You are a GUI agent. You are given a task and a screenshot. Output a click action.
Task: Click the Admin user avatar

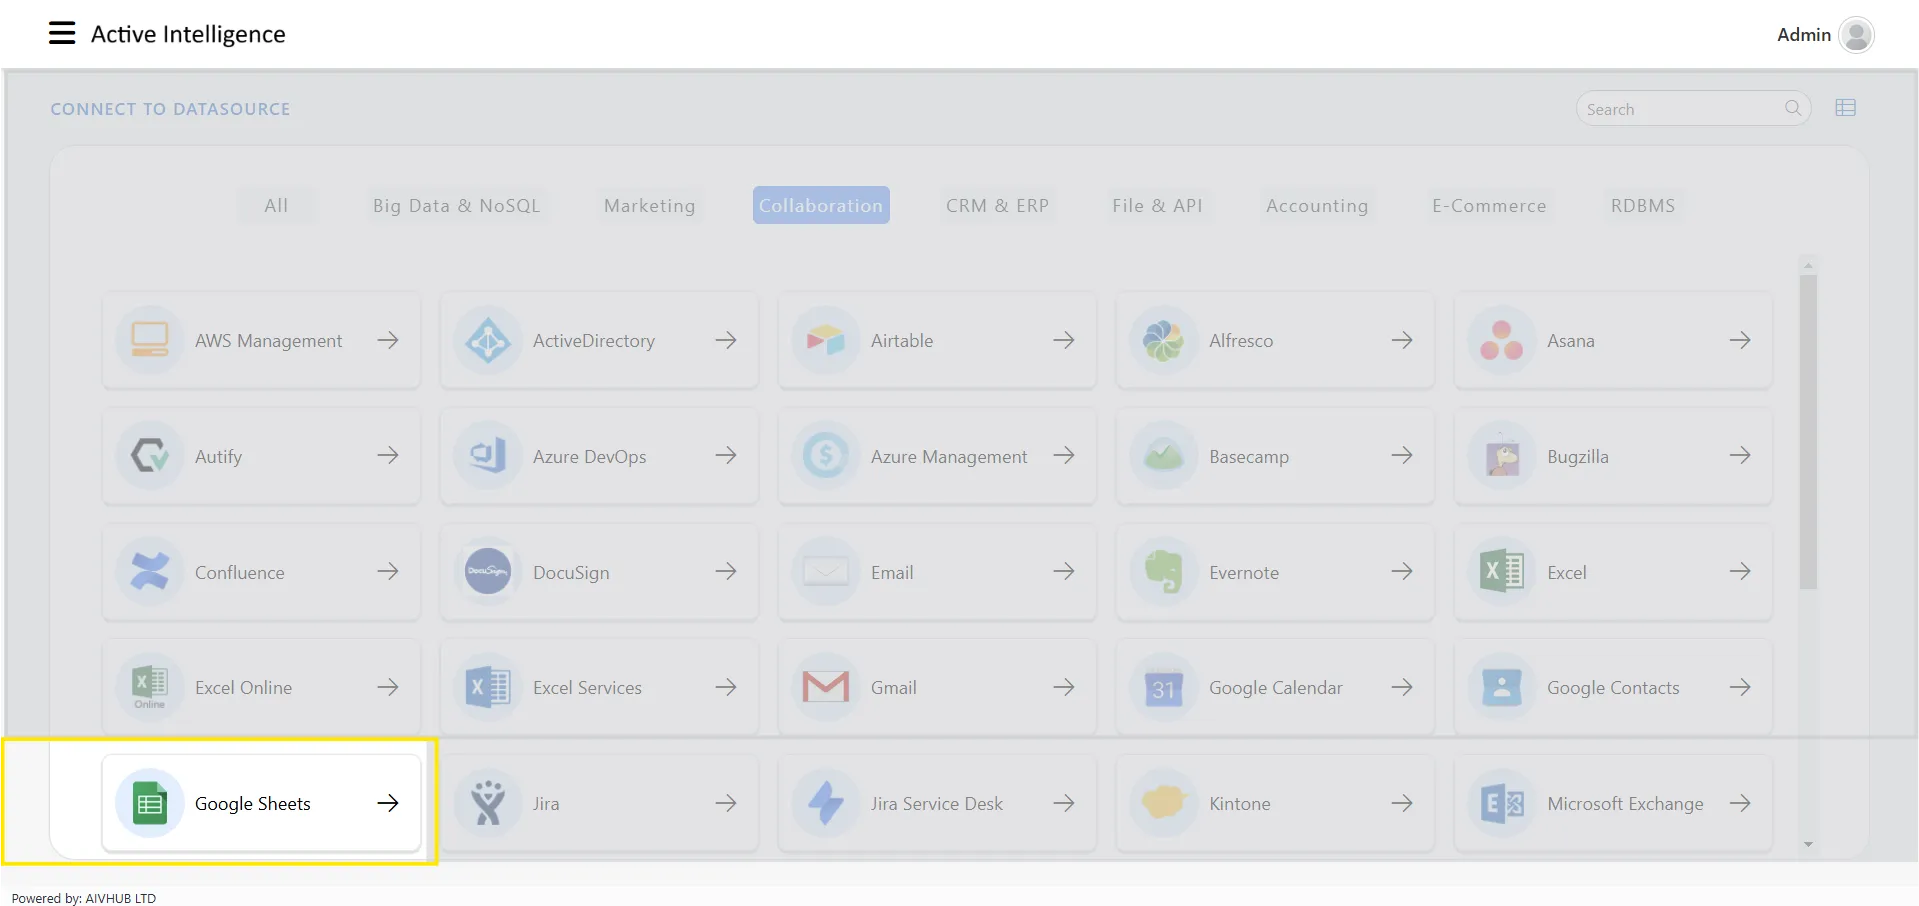pos(1856,35)
